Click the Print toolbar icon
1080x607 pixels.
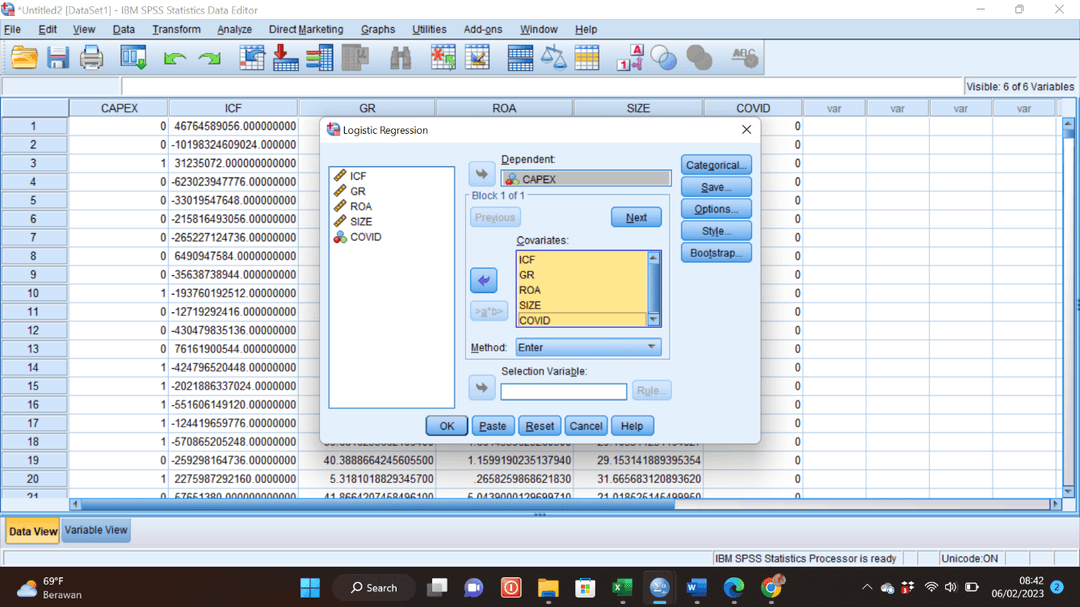coord(92,58)
